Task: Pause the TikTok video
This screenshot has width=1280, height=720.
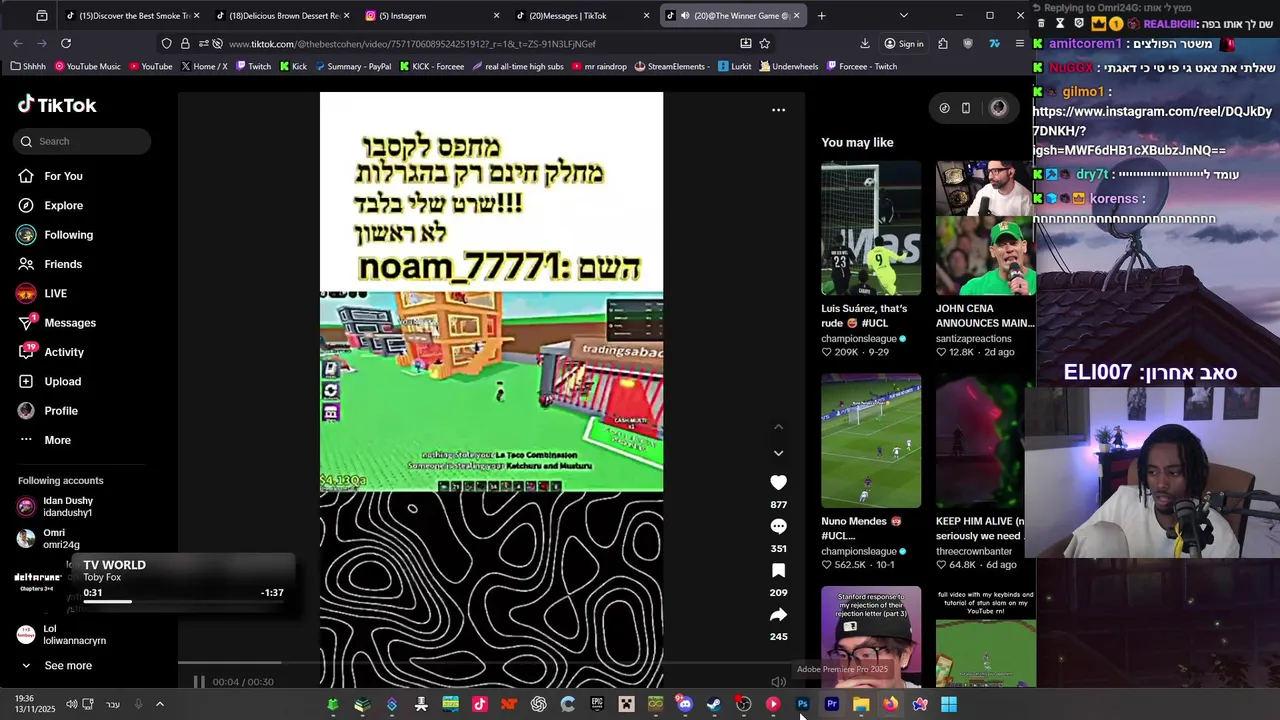Action: (199, 682)
